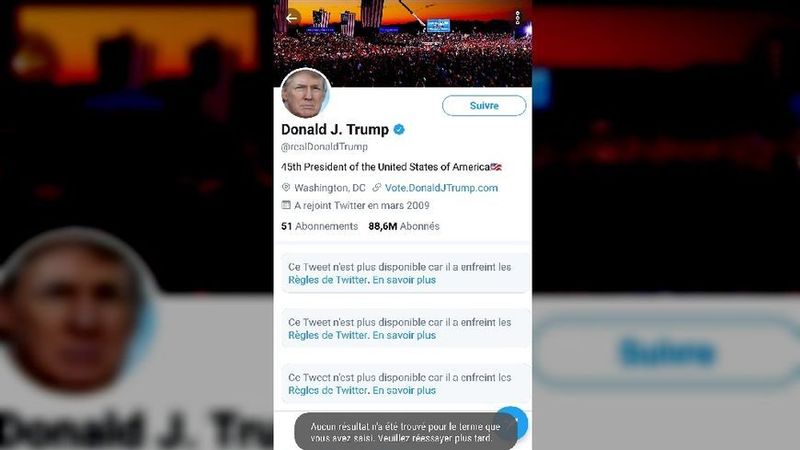Tap the calendar joined-date icon

286,205
